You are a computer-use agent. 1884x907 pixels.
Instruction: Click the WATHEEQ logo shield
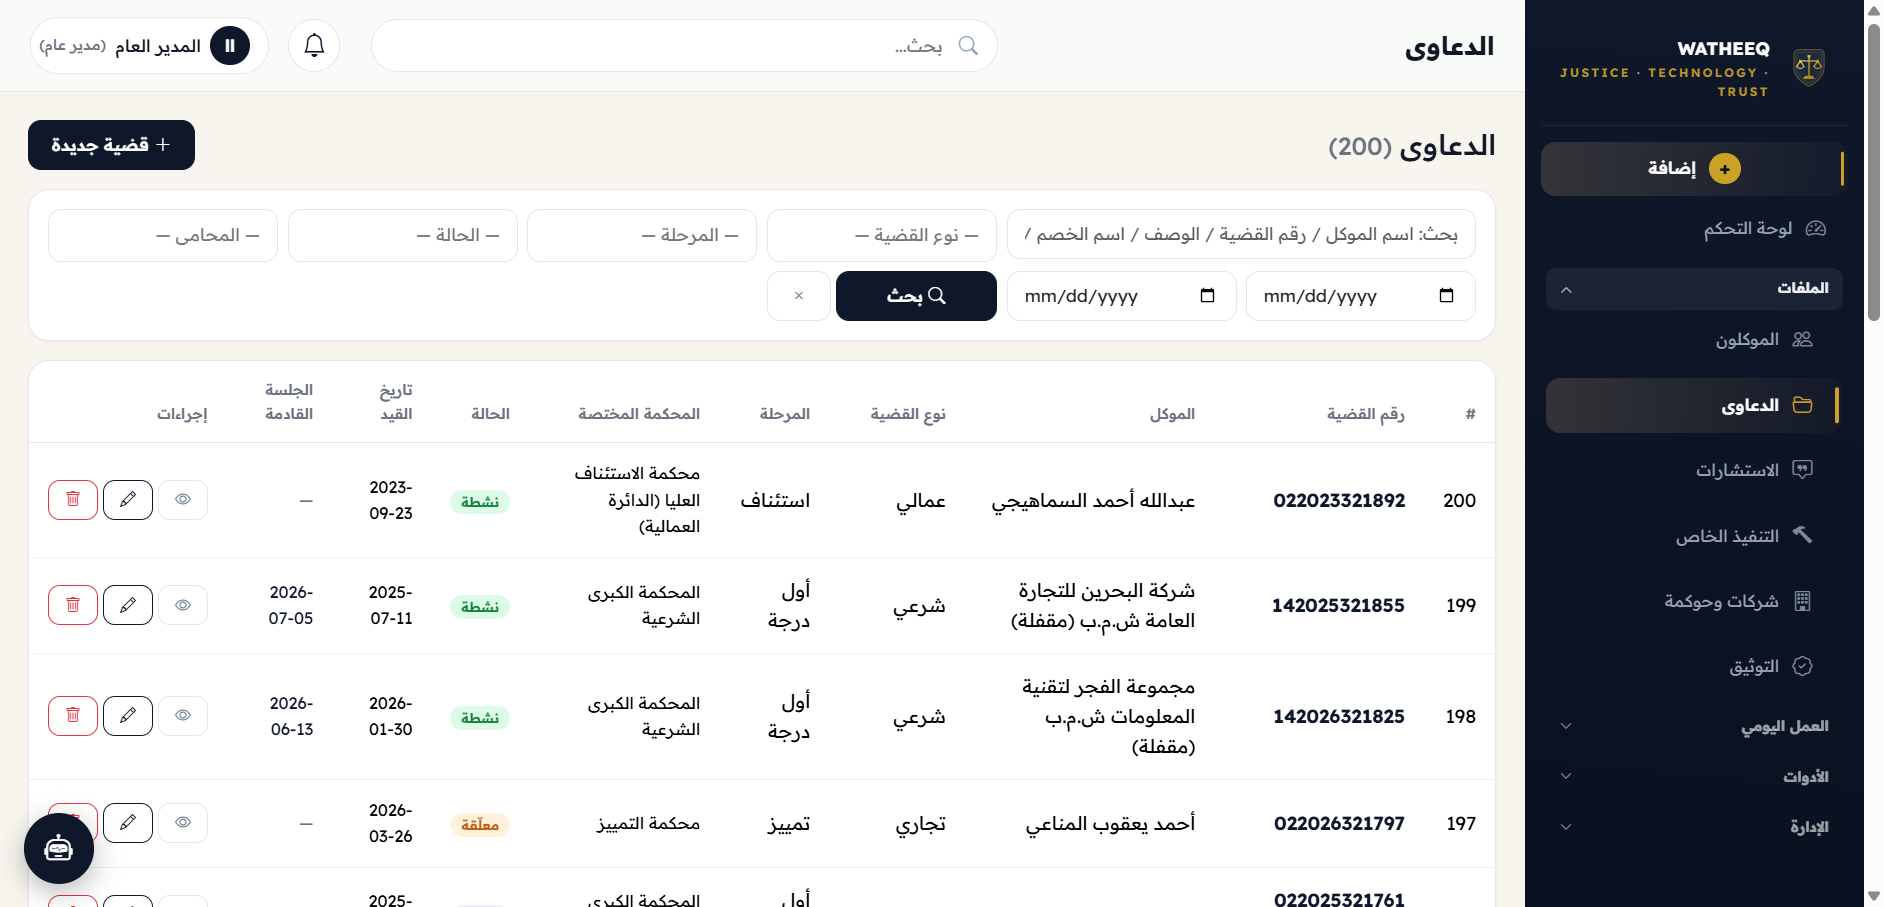click(1808, 68)
